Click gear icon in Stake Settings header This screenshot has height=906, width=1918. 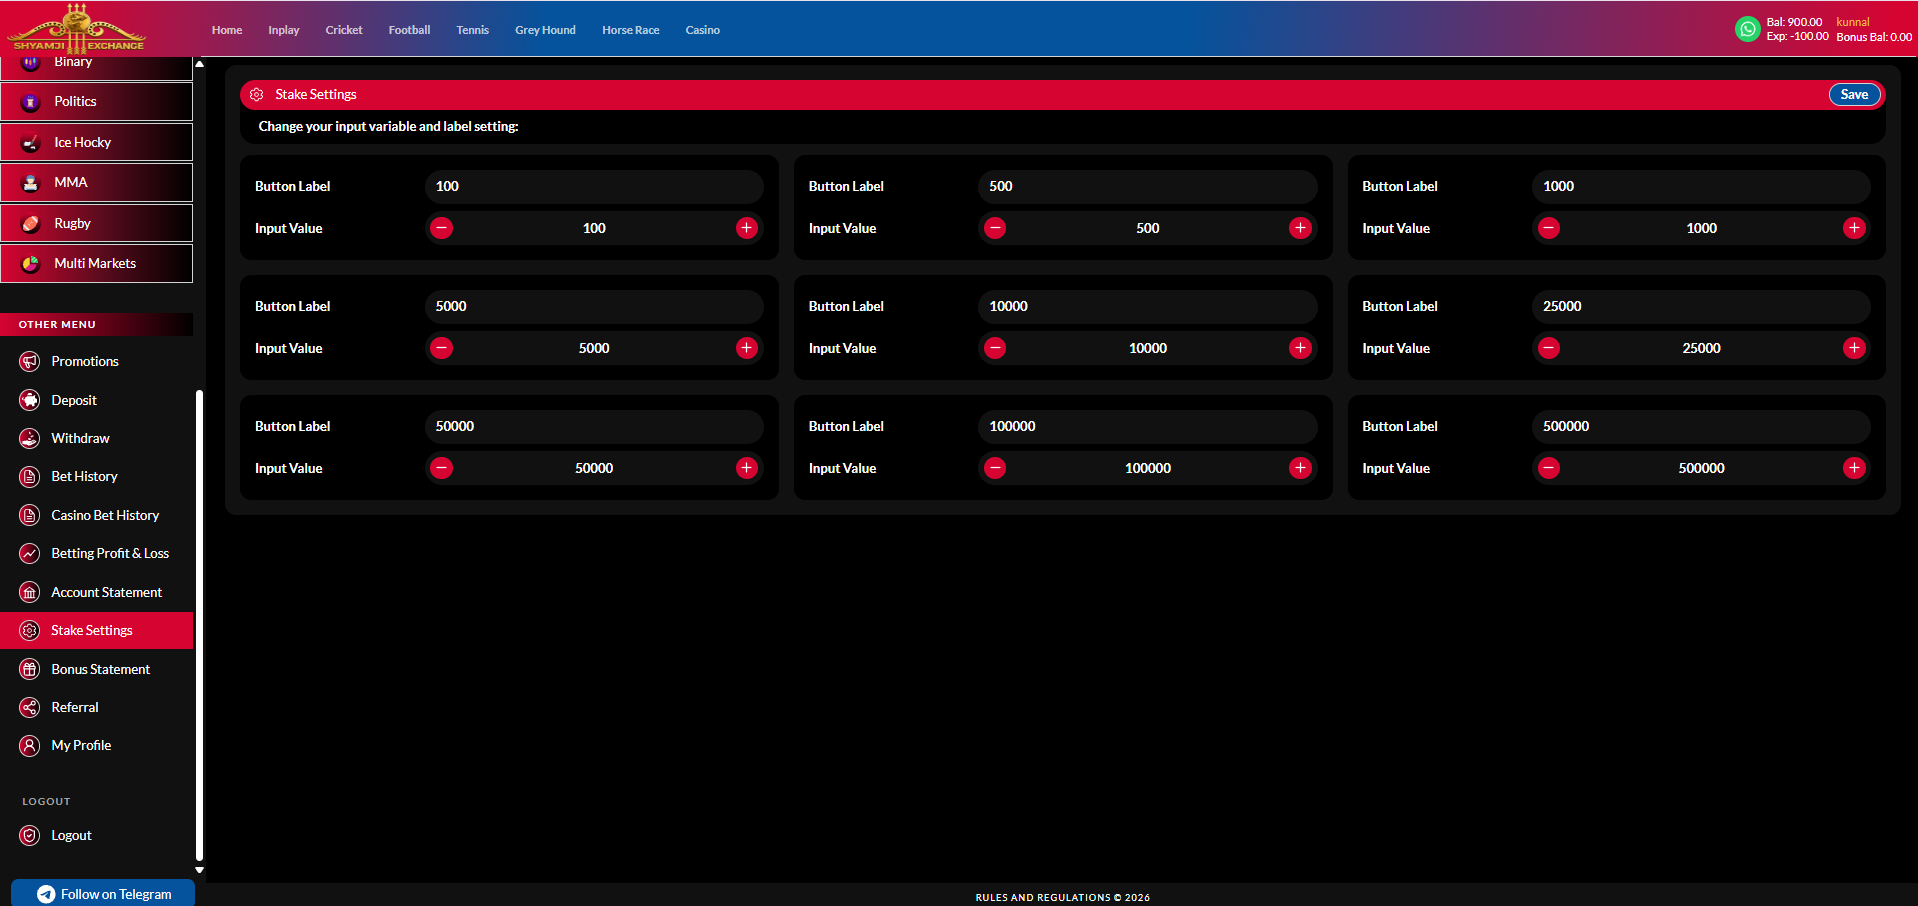(x=256, y=94)
